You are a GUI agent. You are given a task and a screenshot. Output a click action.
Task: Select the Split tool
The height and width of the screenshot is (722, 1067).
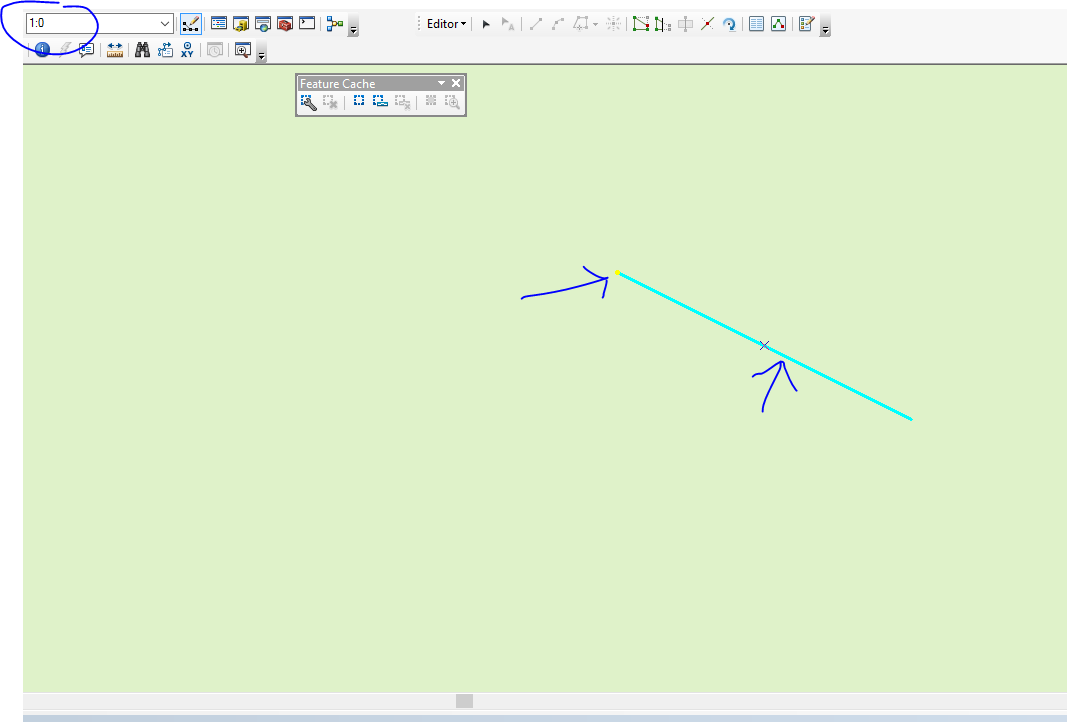coord(707,24)
